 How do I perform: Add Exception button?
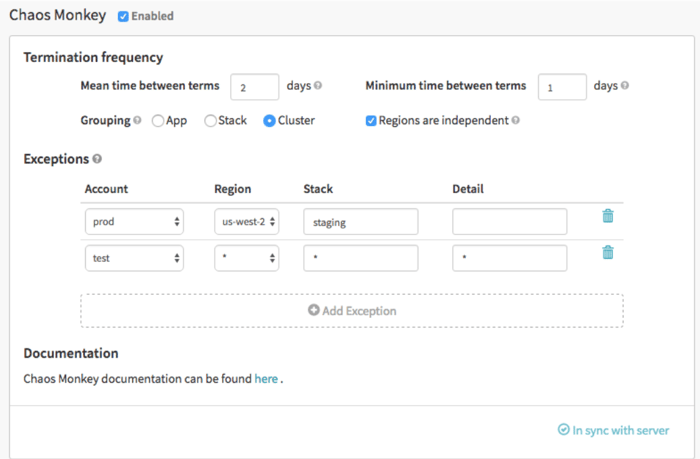pos(352,311)
